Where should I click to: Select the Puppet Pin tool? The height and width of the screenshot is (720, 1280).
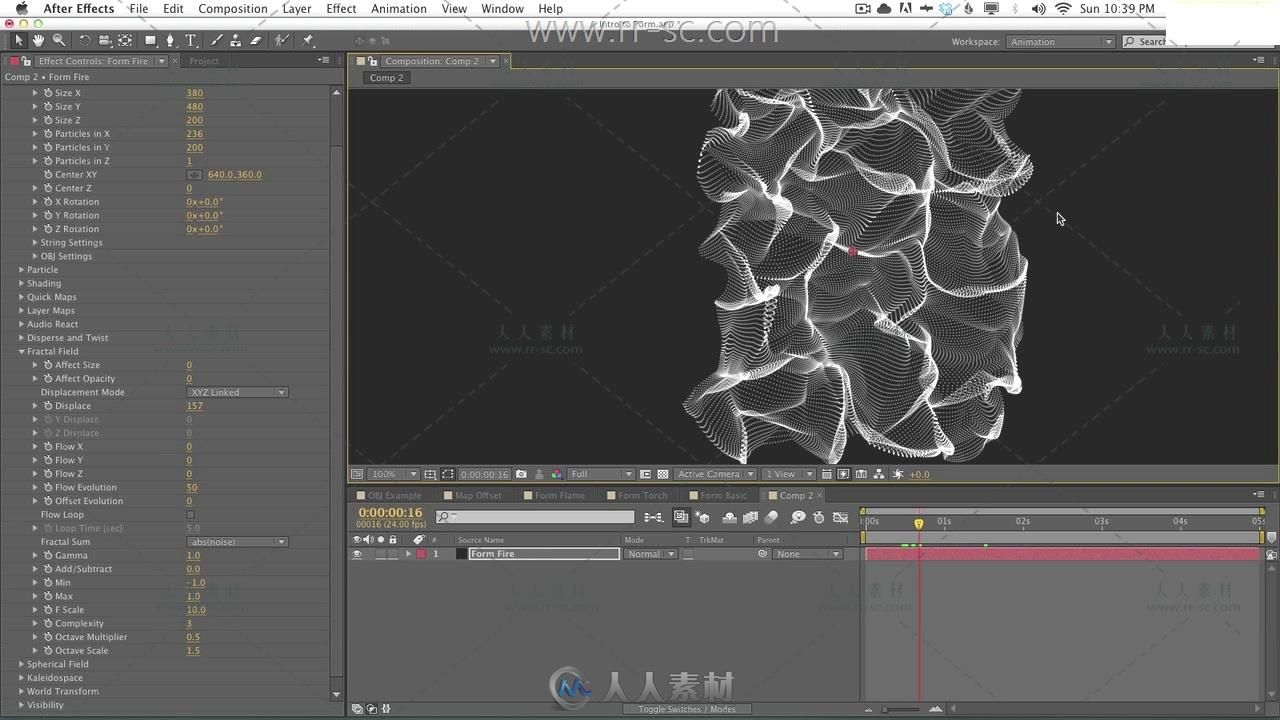pyautogui.click(x=308, y=40)
